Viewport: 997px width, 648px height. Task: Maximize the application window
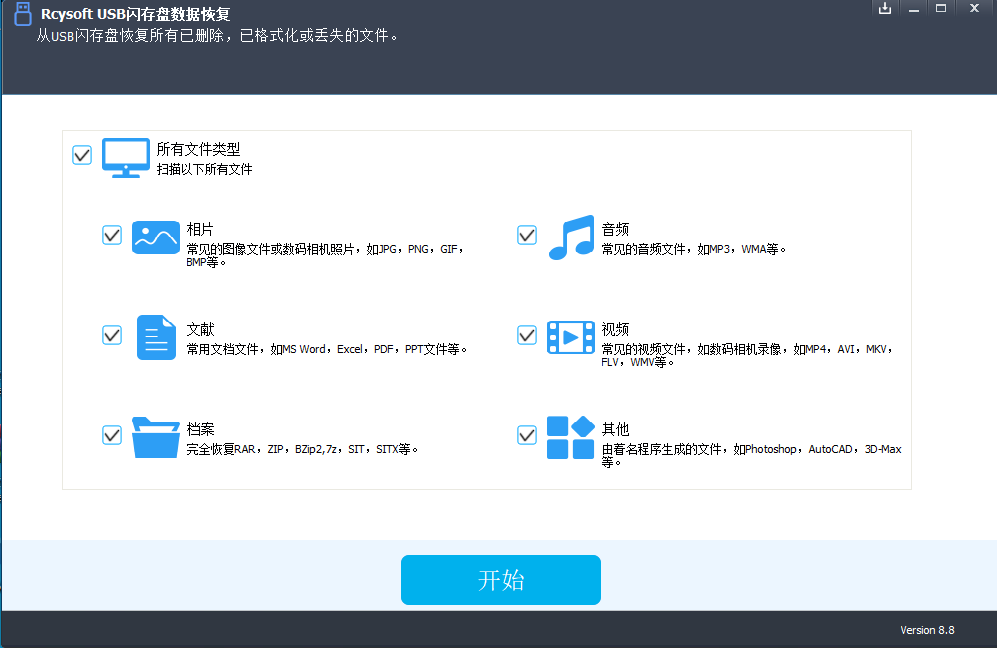click(x=942, y=8)
